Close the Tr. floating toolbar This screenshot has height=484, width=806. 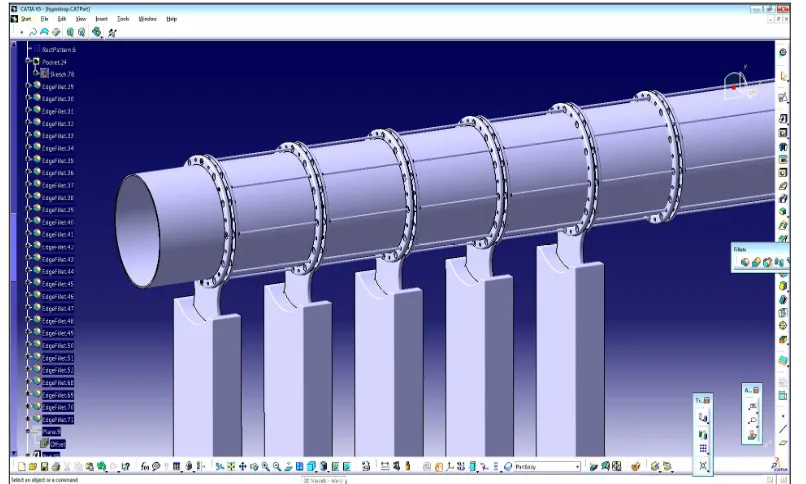click(707, 400)
